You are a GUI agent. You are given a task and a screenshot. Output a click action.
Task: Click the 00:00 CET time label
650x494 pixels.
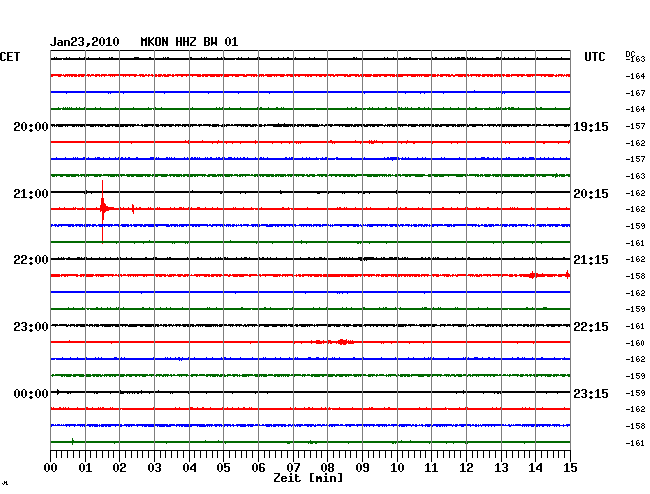pyautogui.click(x=31, y=394)
